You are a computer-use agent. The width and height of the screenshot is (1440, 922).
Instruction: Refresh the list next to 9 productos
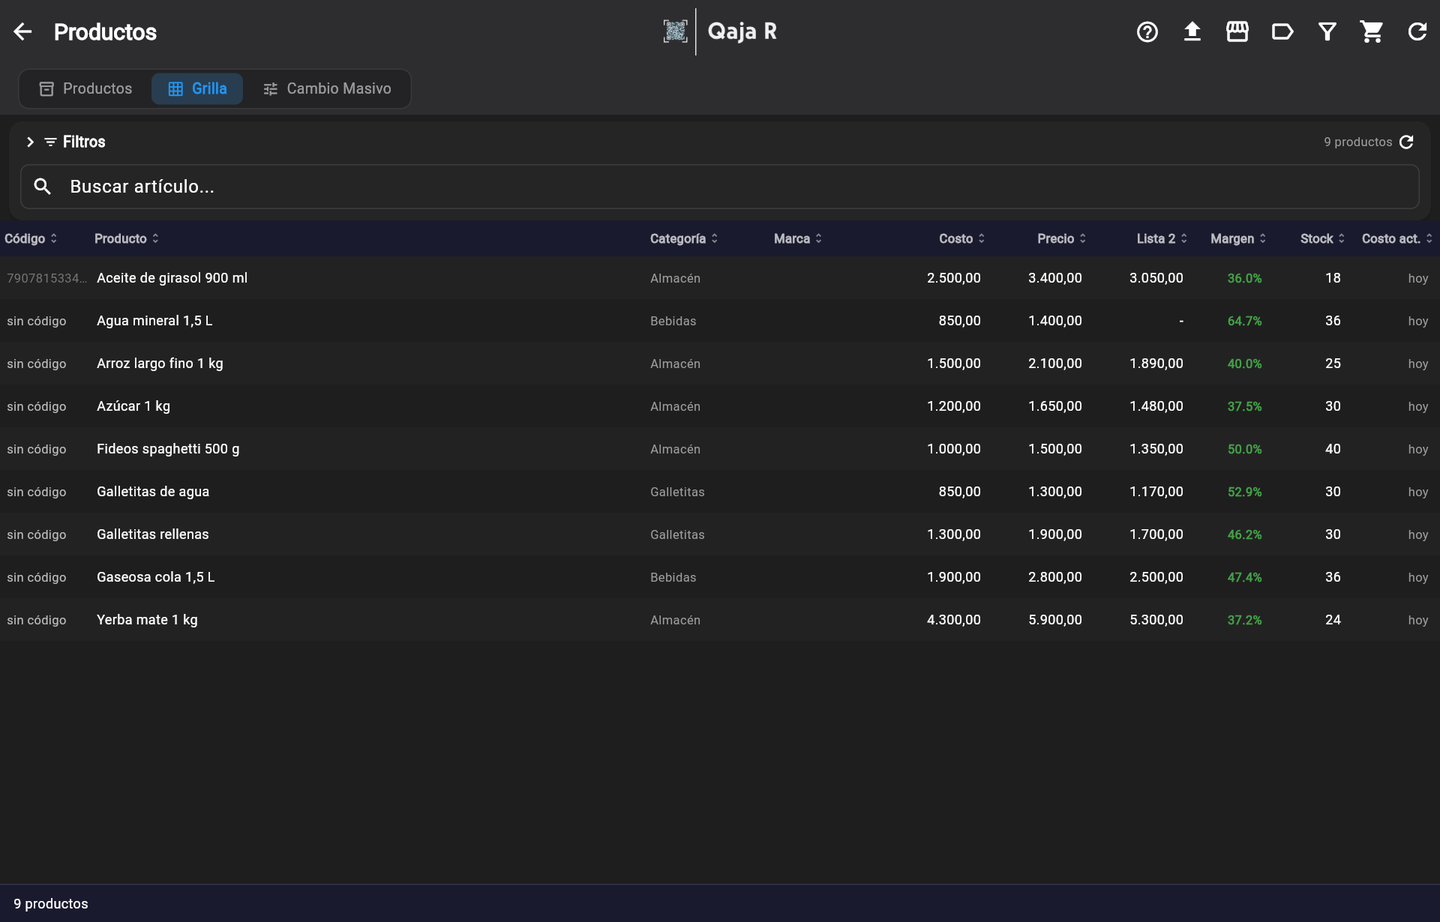[1407, 142]
